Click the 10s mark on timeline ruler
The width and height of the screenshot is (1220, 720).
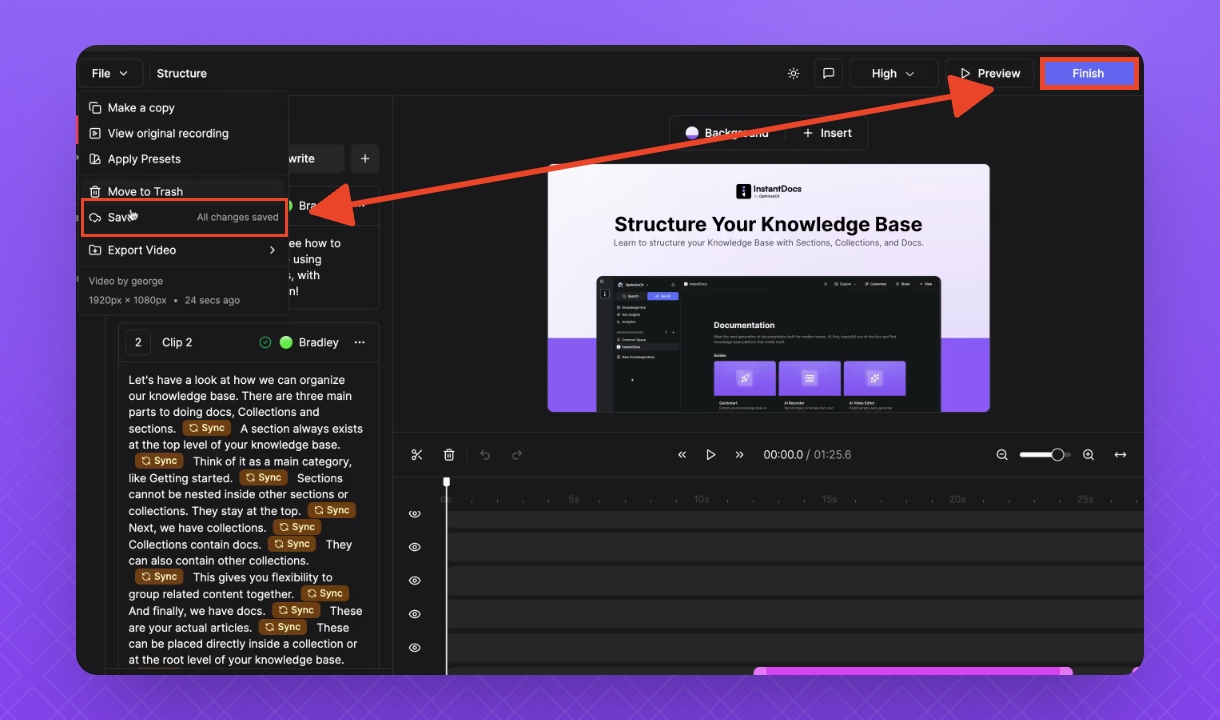pos(702,499)
